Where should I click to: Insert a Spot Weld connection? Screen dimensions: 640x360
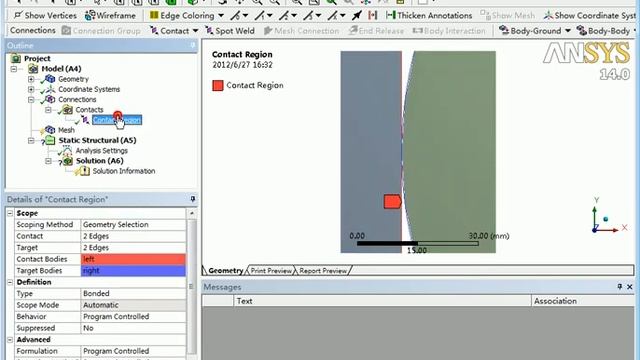tap(230, 31)
